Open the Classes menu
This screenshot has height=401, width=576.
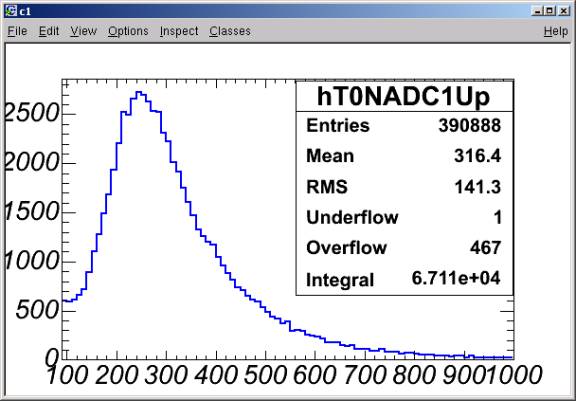[230, 31]
